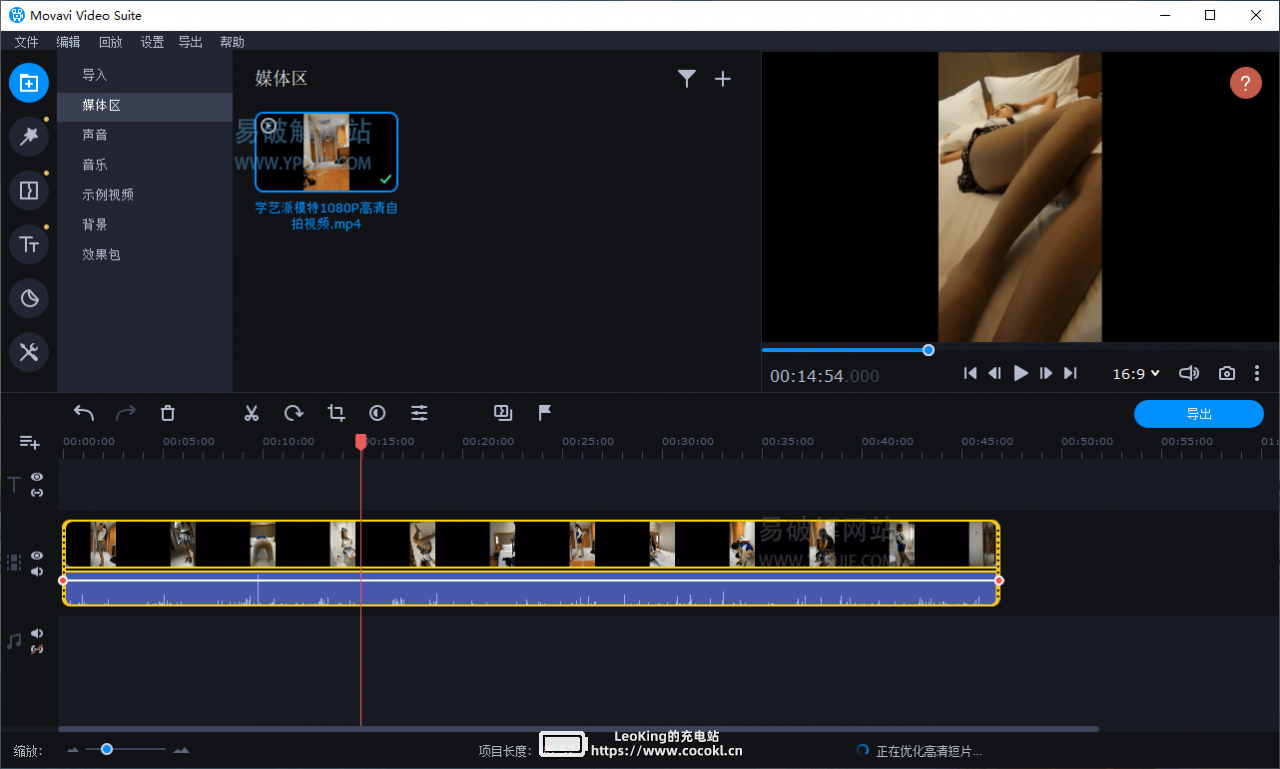
Task: Open the Transitions panel icon
Action: click(29, 190)
